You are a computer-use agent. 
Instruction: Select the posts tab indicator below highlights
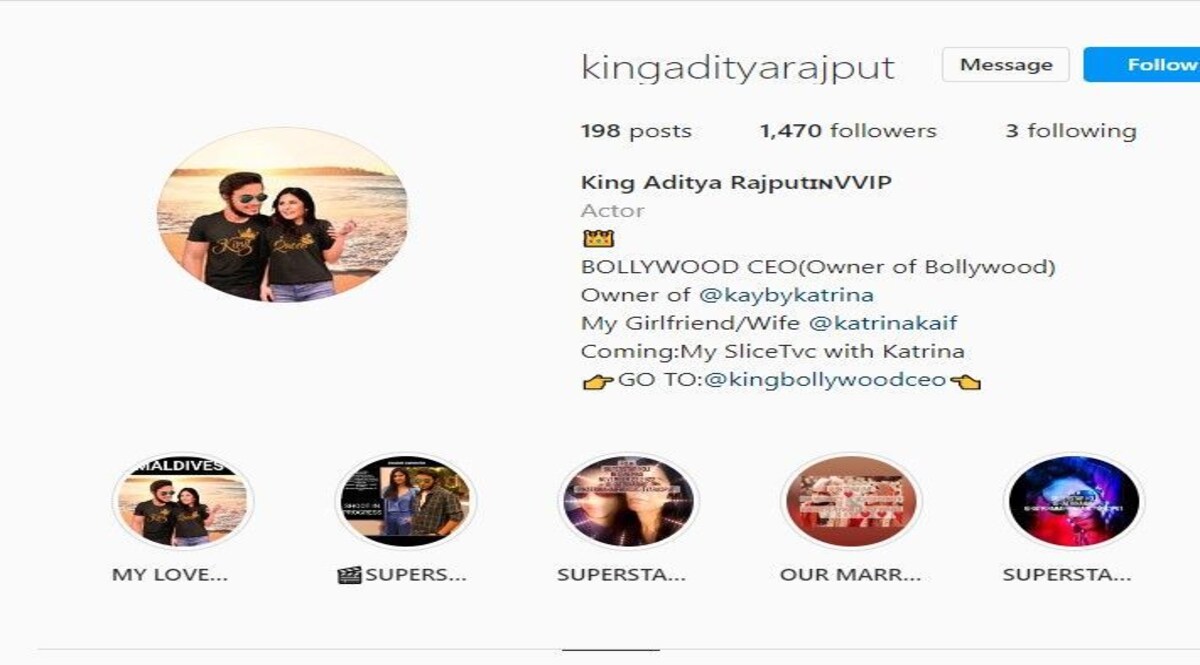pyautogui.click(x=611, y=650)
